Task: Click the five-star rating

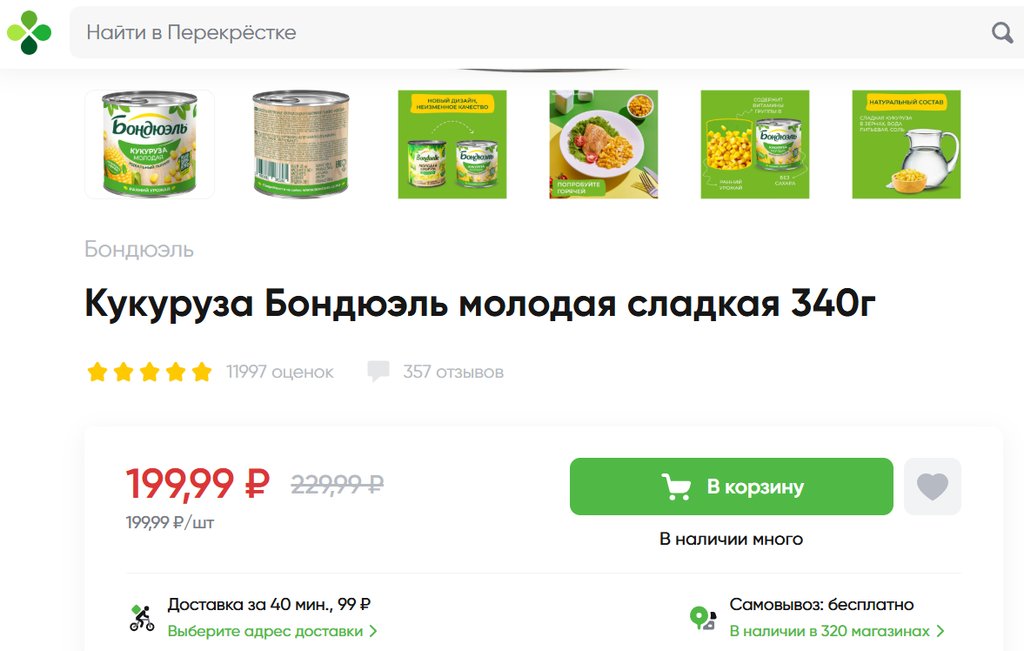Action: 150,372
